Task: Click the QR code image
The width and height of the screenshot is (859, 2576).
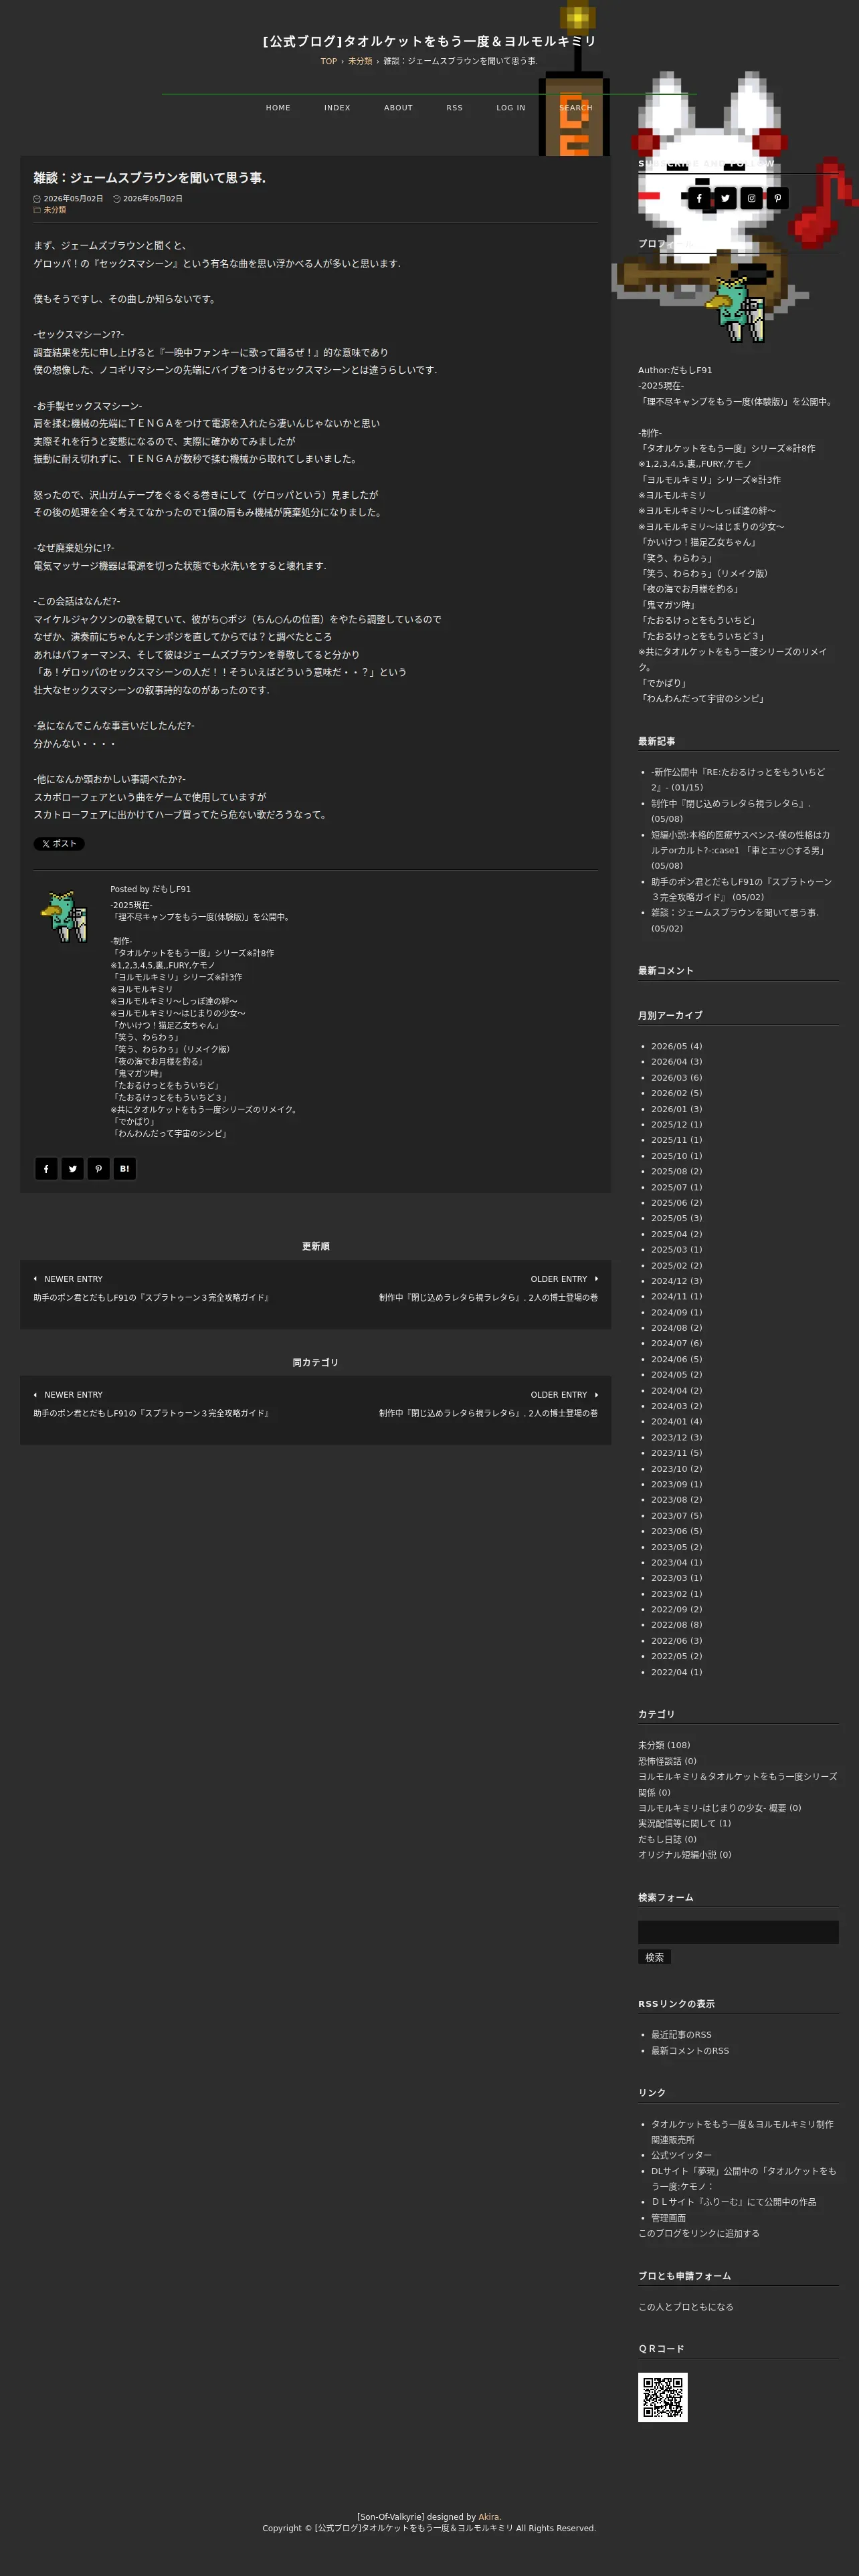Action: [x=663, y=2397]
